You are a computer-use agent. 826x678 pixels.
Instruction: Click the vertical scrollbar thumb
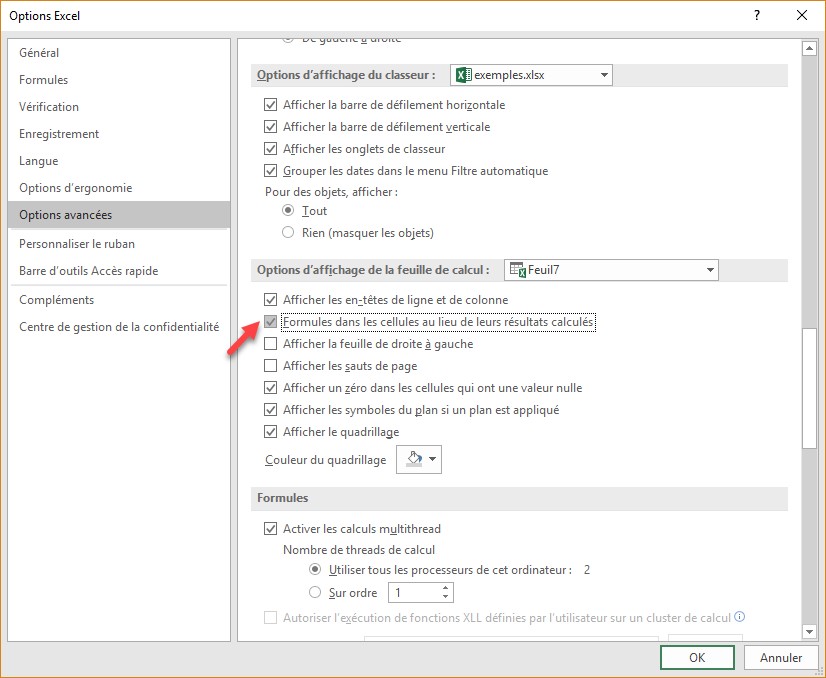(x=809, y=388)
